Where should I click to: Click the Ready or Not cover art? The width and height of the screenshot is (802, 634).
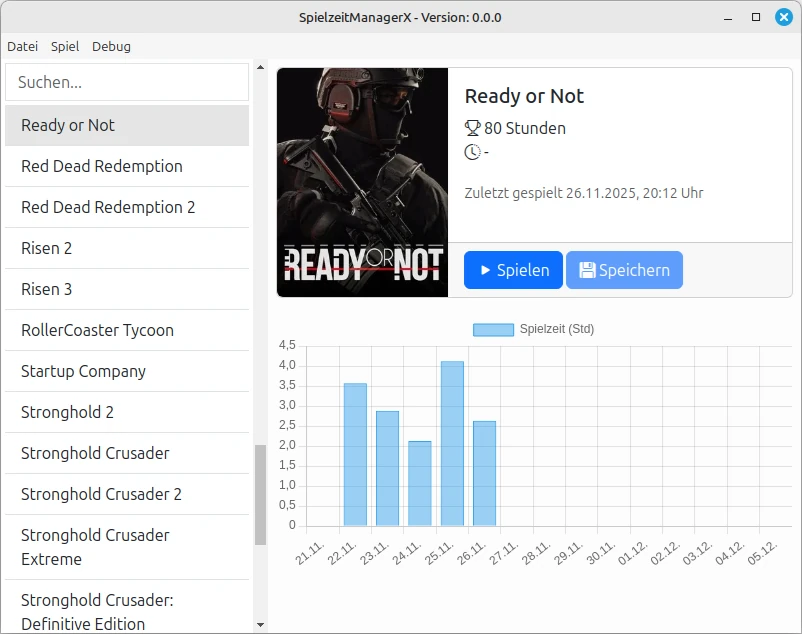(362, 182)
